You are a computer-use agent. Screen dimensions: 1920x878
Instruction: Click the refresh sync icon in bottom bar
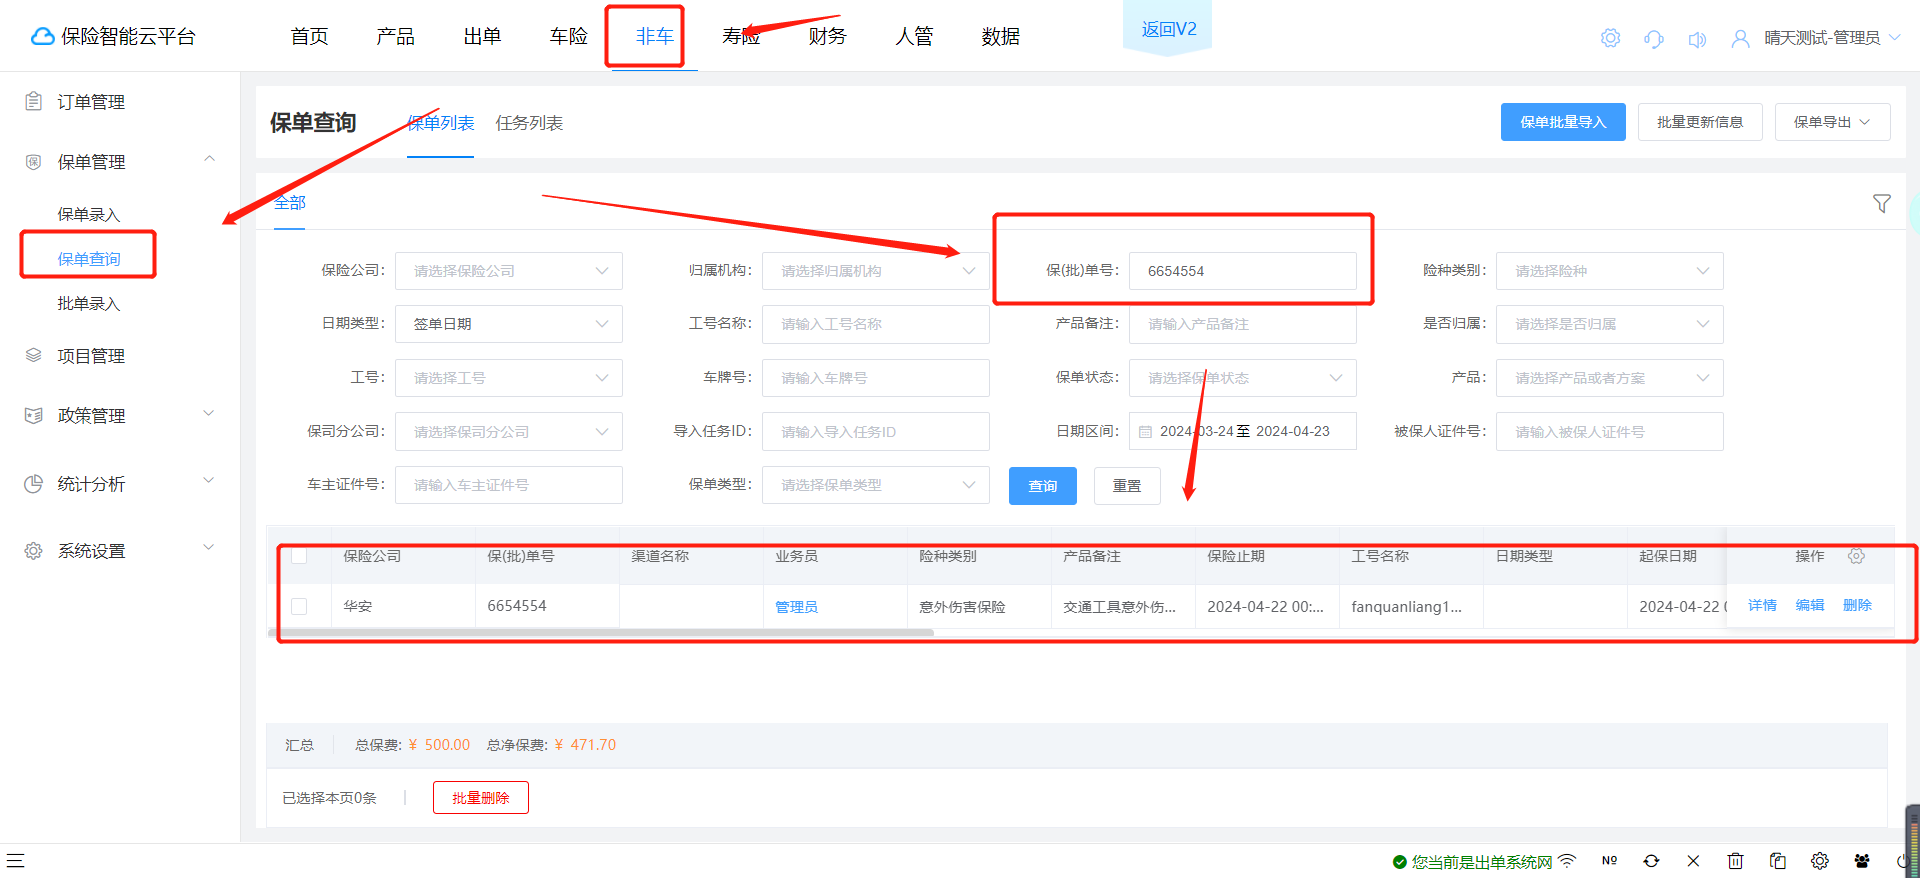1651,860
